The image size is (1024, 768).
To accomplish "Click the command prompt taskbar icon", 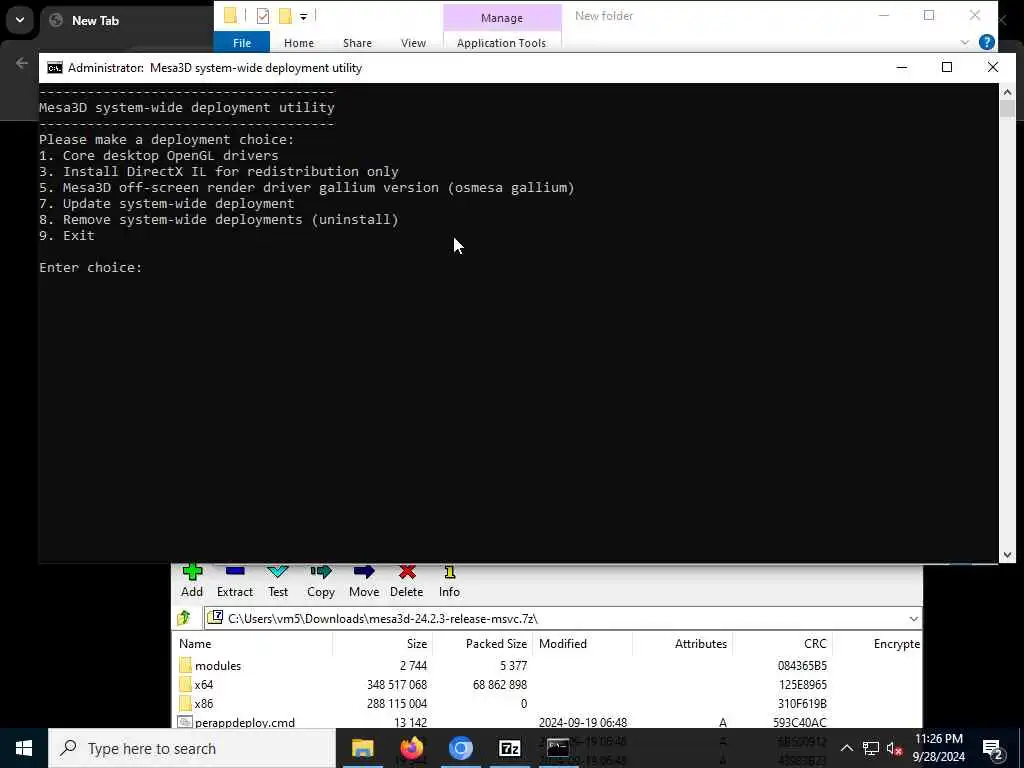I will tap(558, 748).
